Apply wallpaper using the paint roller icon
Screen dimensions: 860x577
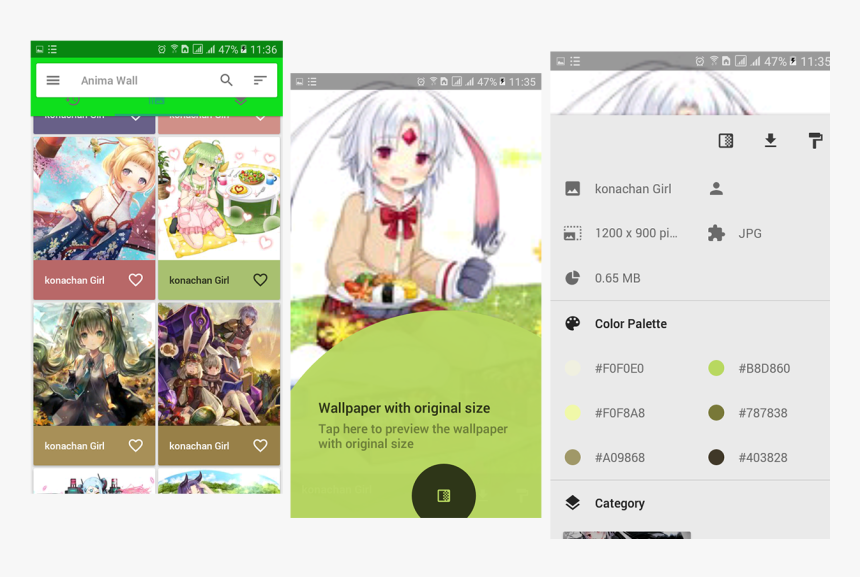pos(816,141)
